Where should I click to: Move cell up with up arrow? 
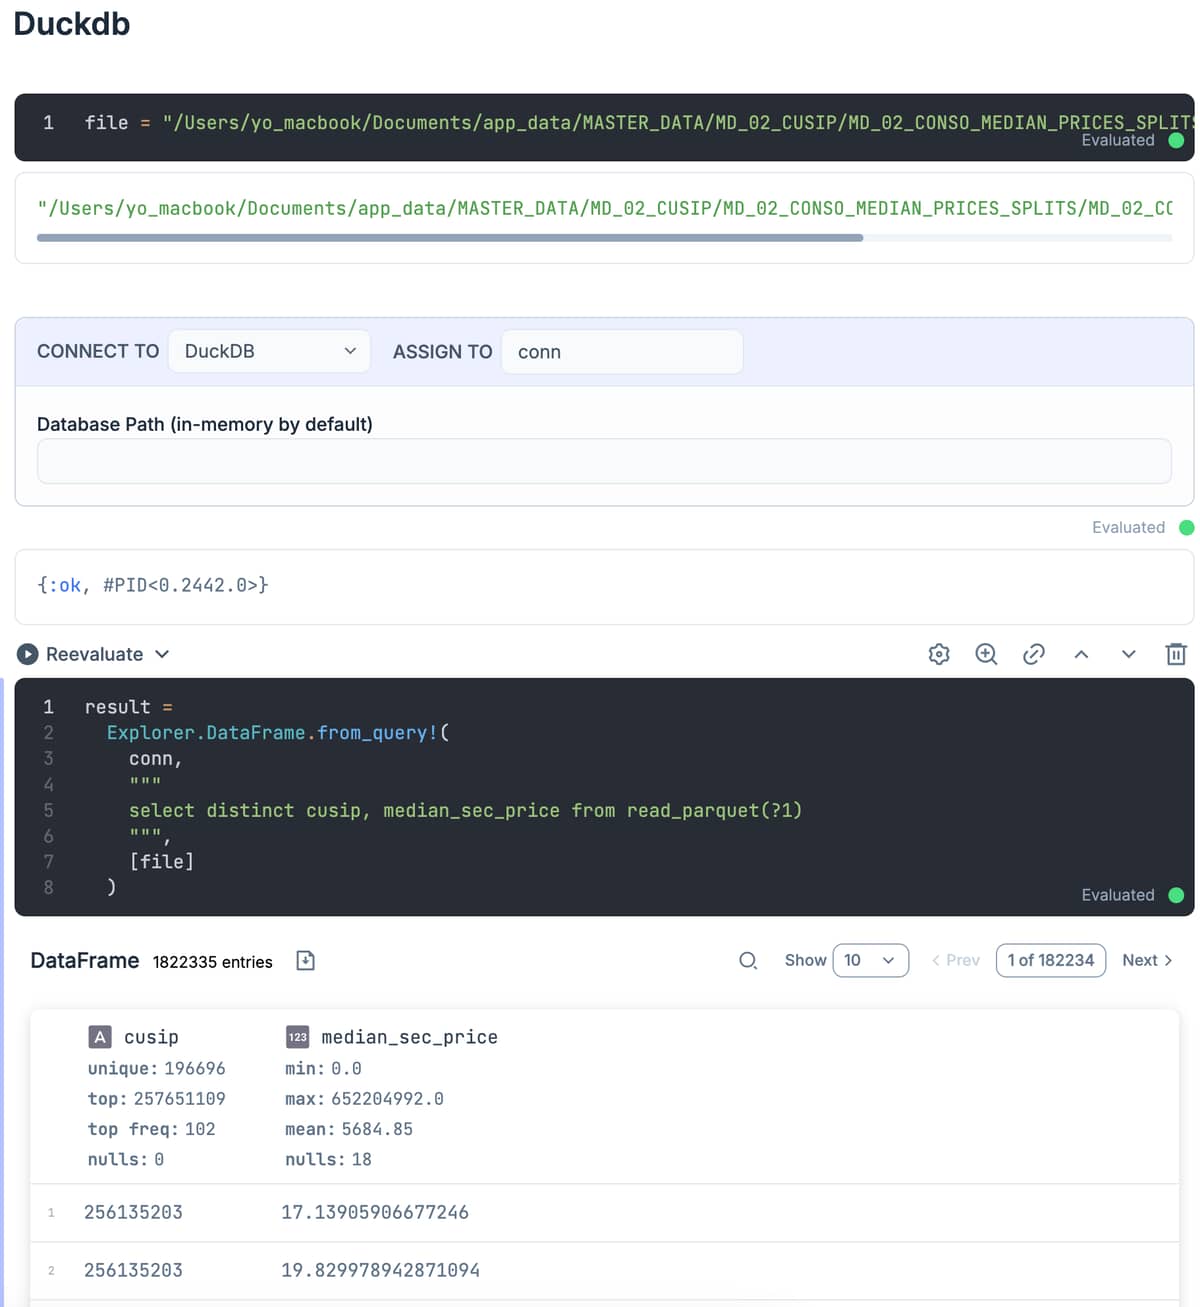click(x=1081, y=654)
